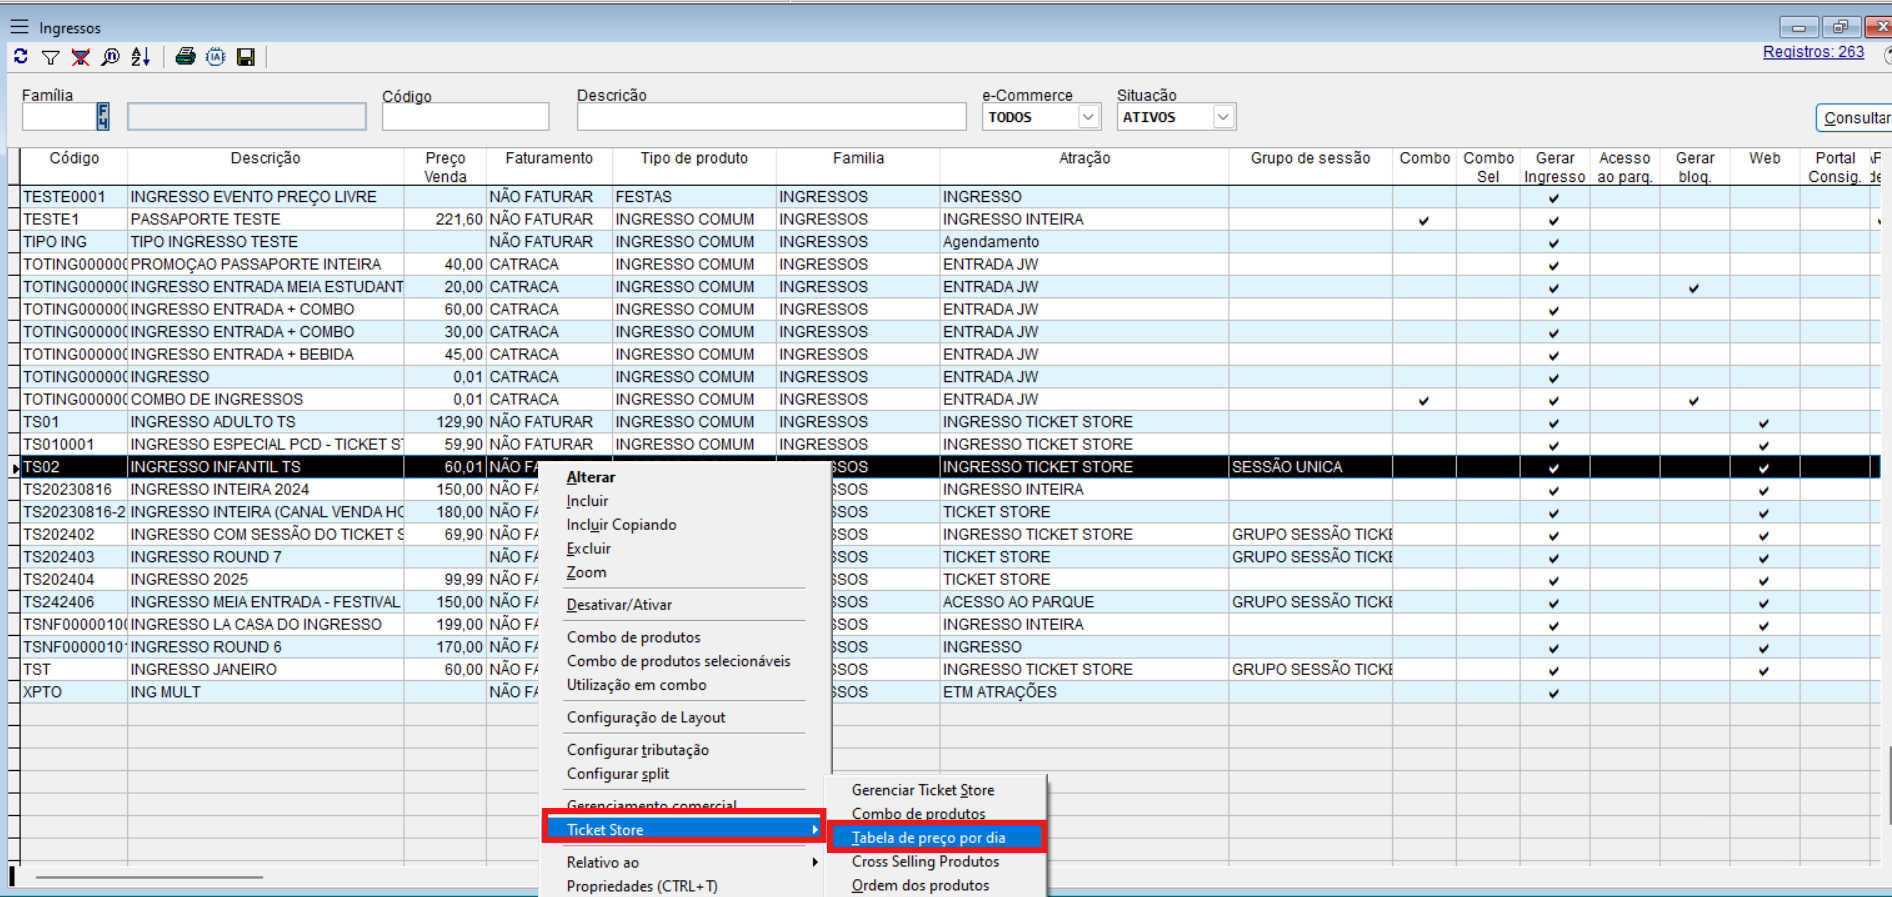Toggle Combo checkbox for PASSAPORTE TESTE row
Screen dimensions: 1892x897
pyautogui.click(x=1423, y=220)
